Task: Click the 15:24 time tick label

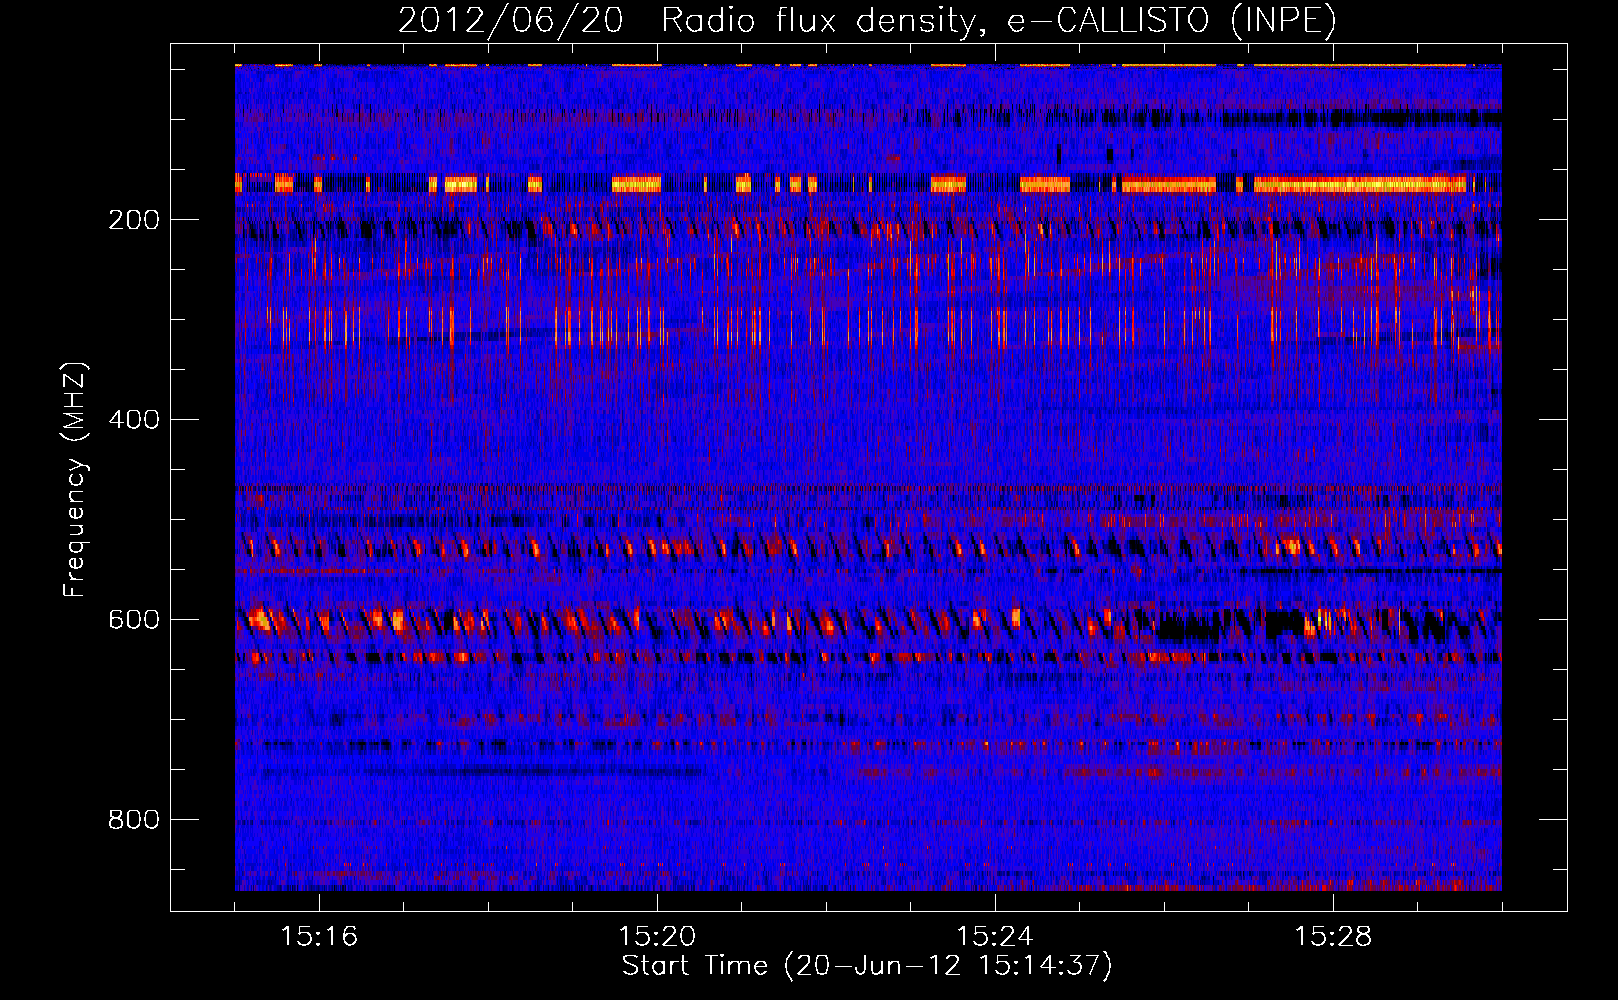Action: tap(995, 936)
